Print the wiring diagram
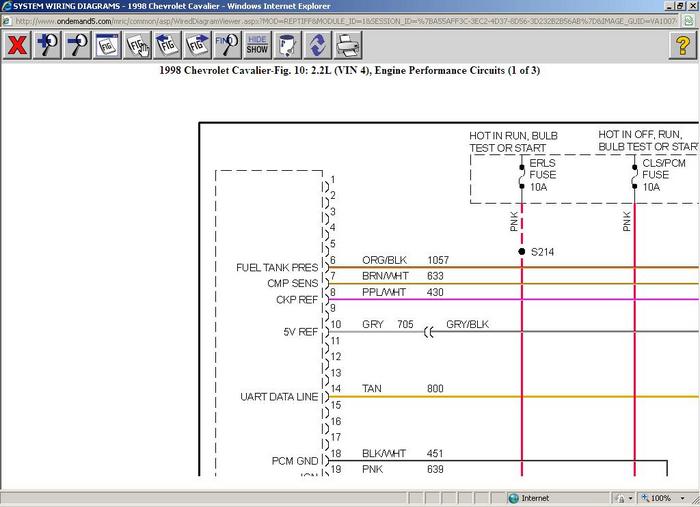This screenshot has width=700, height=507. (347, 45)
